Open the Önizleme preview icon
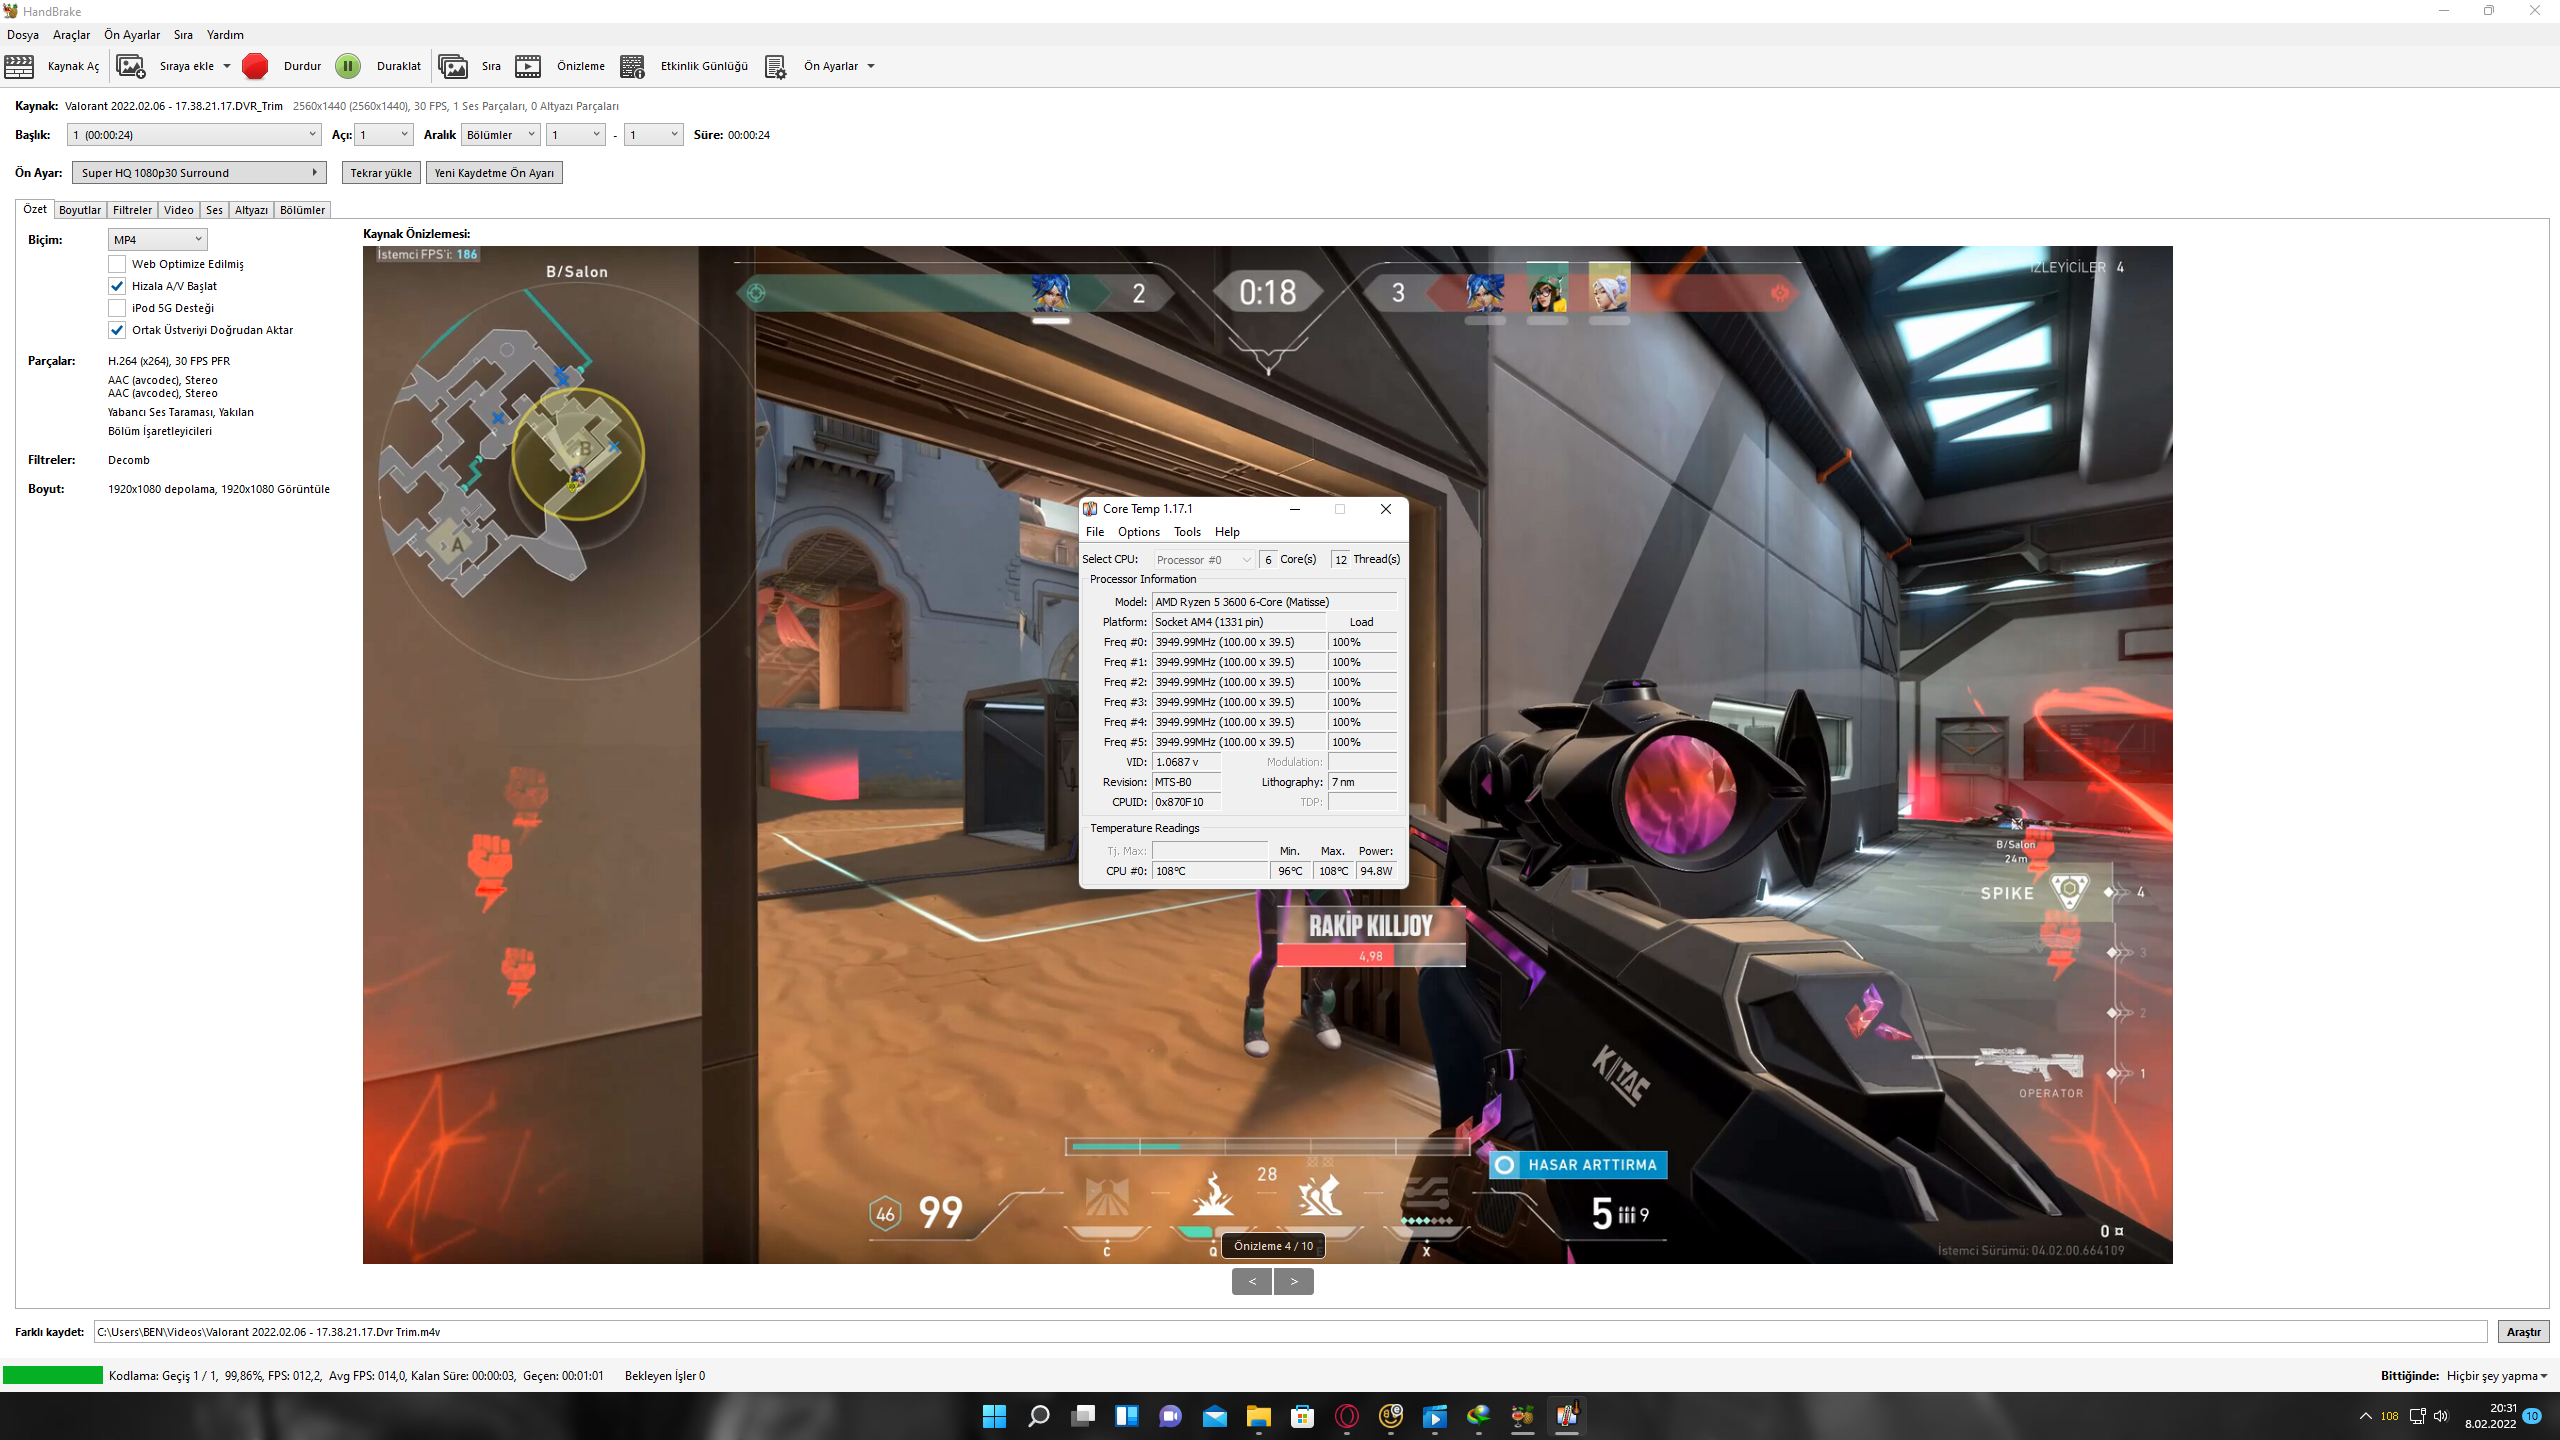 (x=528, y=66)
